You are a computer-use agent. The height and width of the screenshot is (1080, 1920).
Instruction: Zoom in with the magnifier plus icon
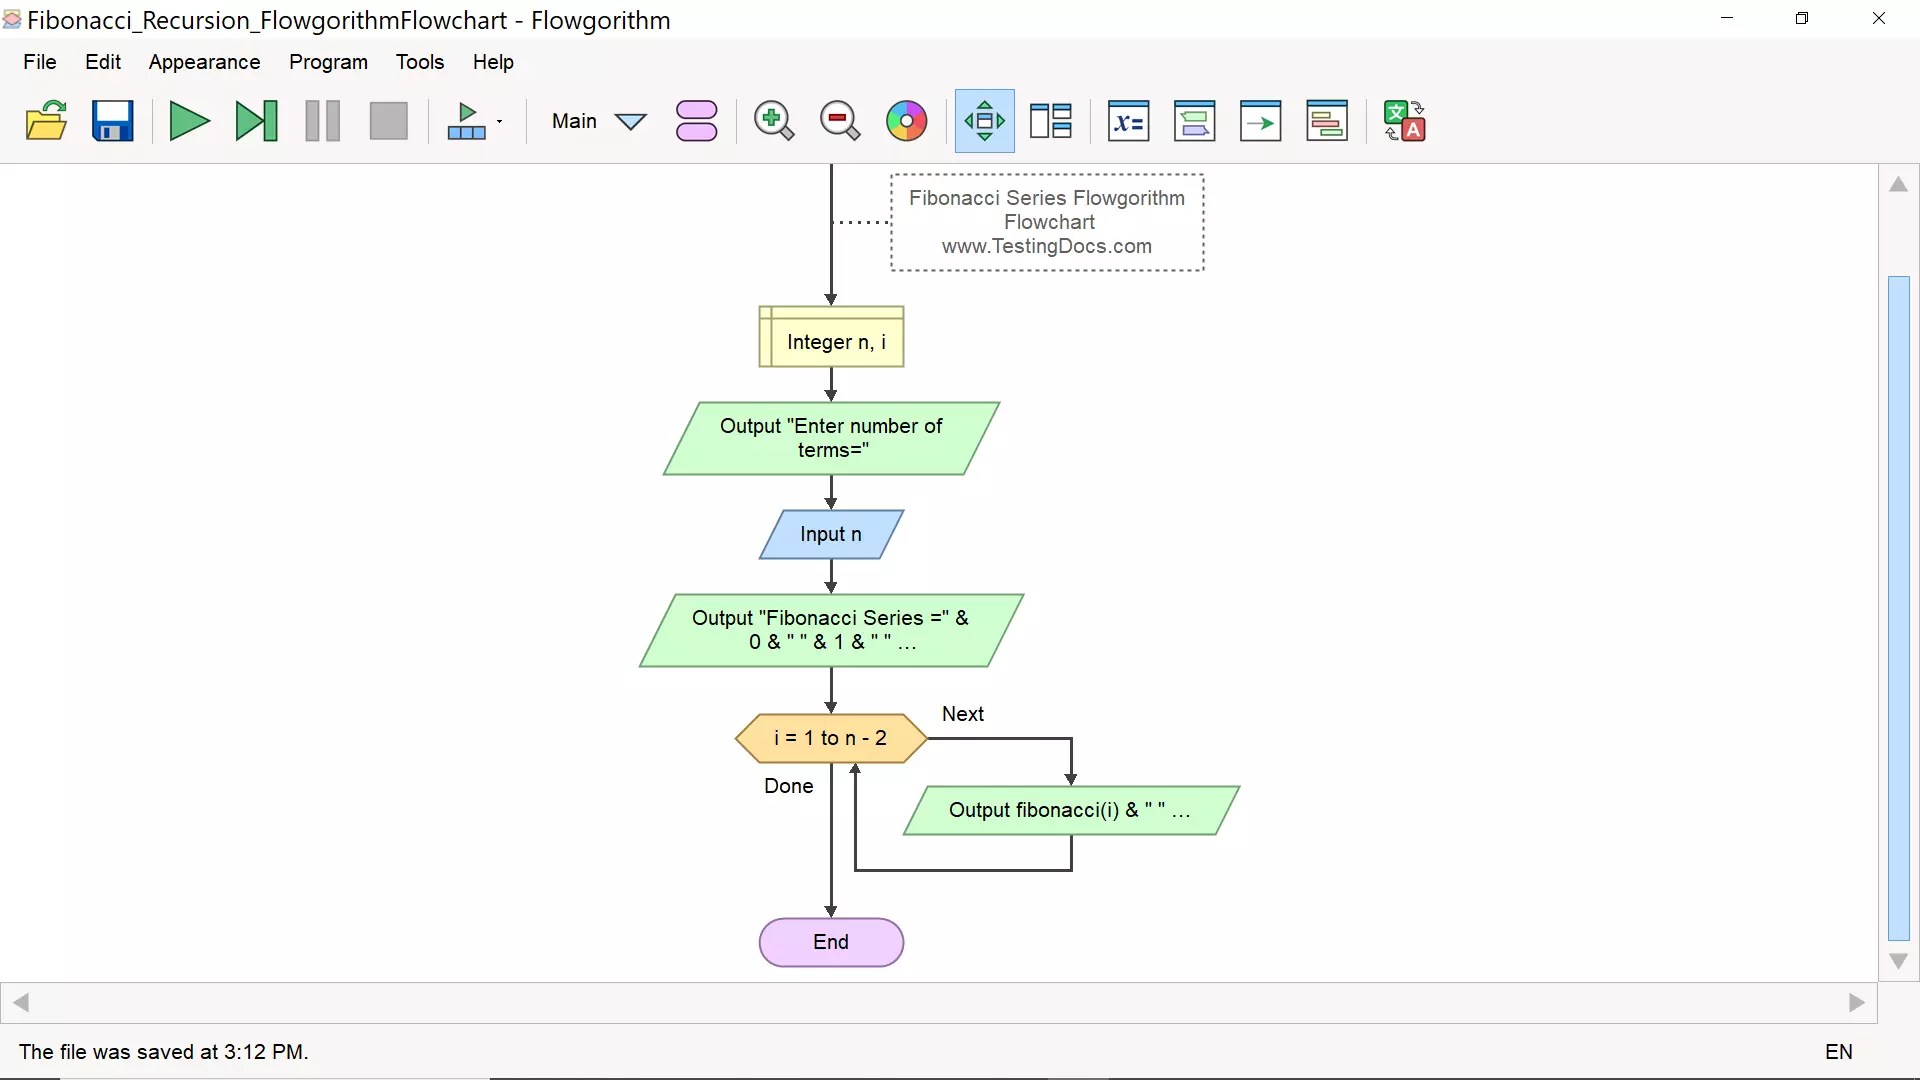pyautogui.click(x=773, y=121)
